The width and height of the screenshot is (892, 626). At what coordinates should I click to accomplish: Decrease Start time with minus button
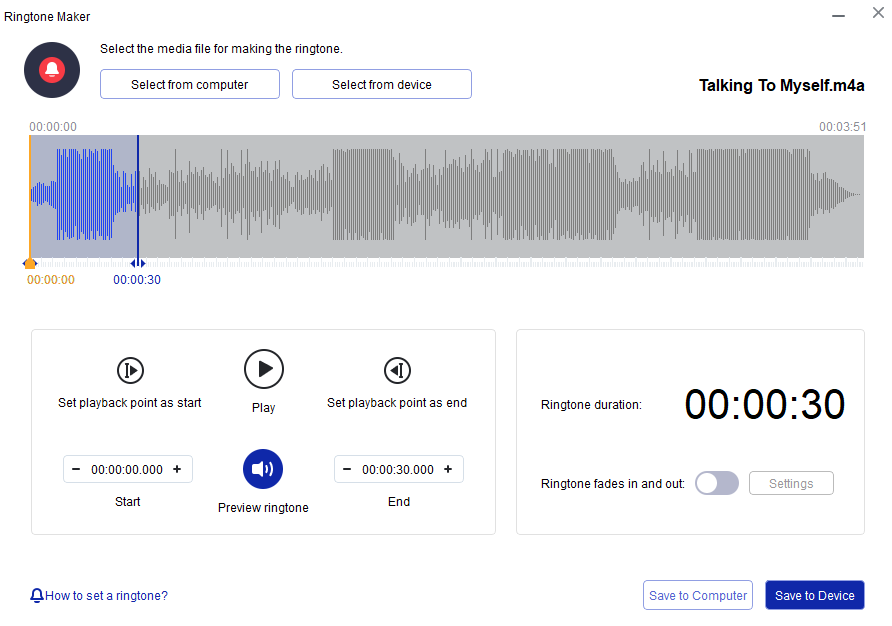tap(77, 469)
